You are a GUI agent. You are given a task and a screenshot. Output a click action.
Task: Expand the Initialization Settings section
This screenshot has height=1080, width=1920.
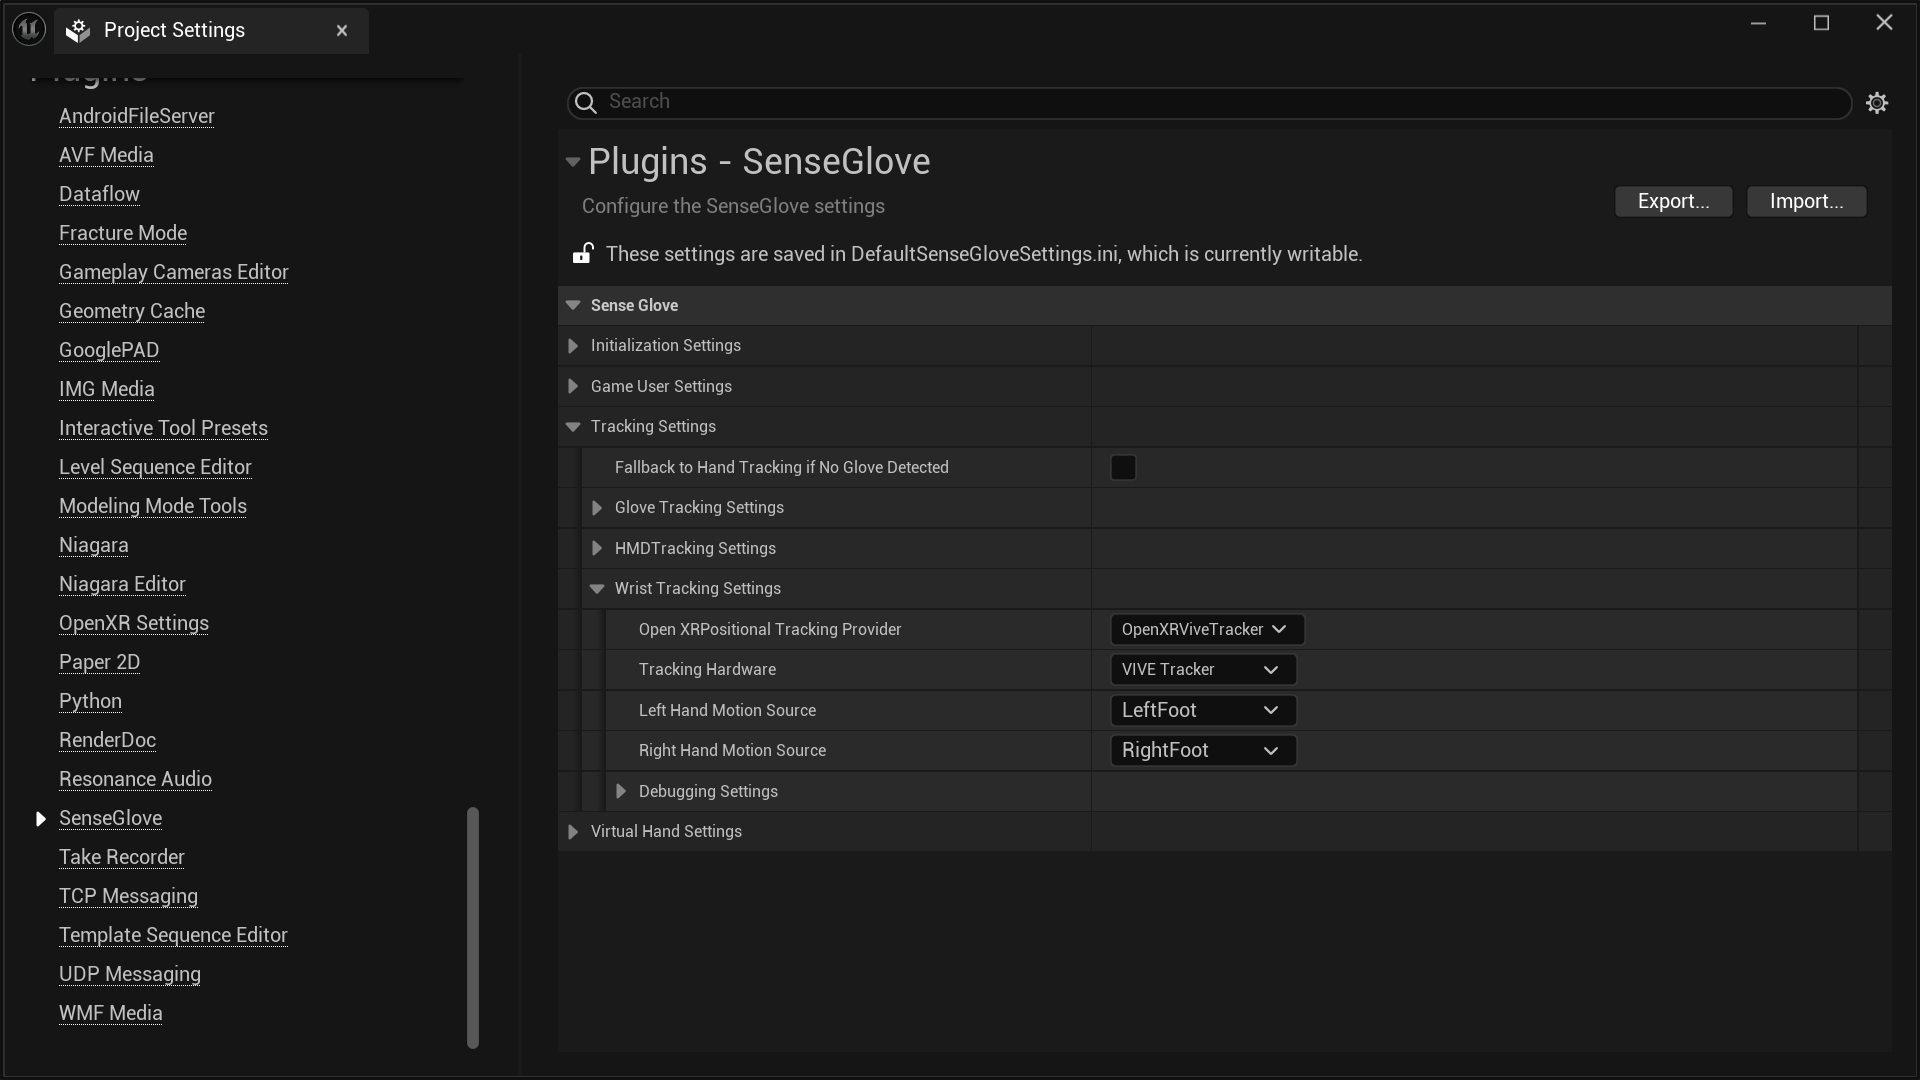tap(572, 345)
